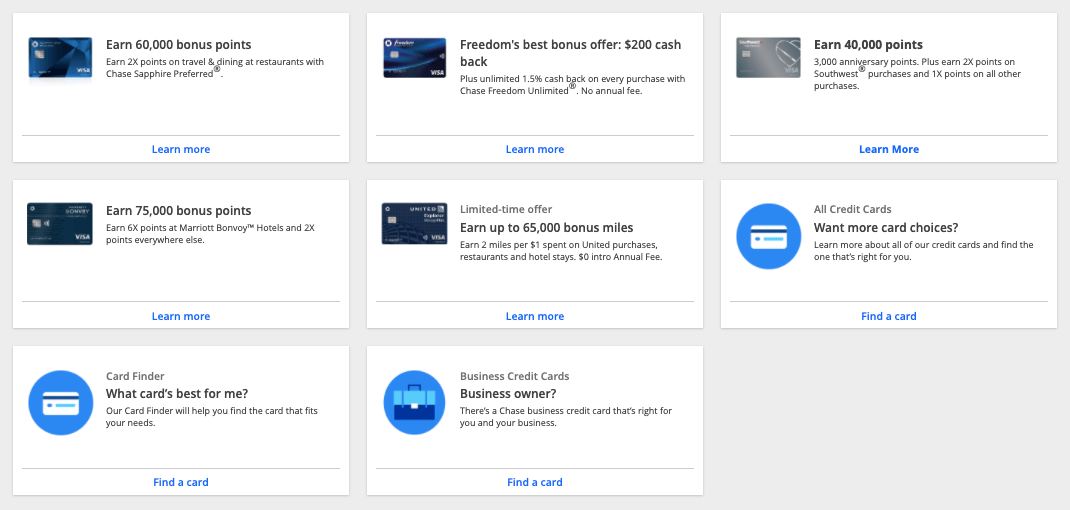1070x510 pixels.
Task: Click the Southwest card image
Action: coord(768,57)
